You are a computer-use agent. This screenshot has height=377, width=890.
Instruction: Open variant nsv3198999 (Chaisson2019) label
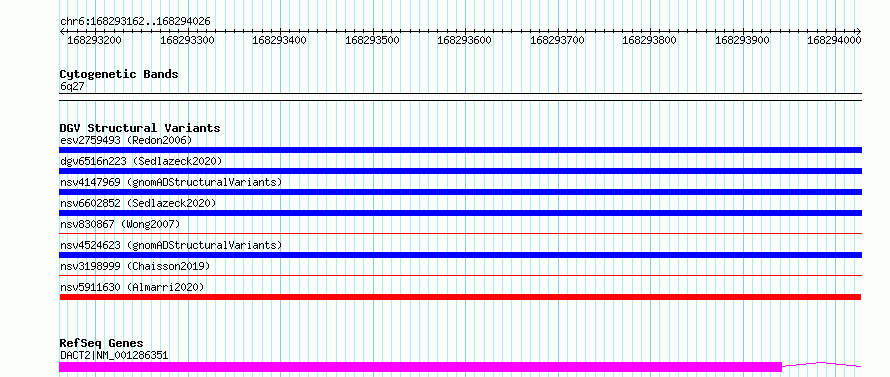point(135,266)
